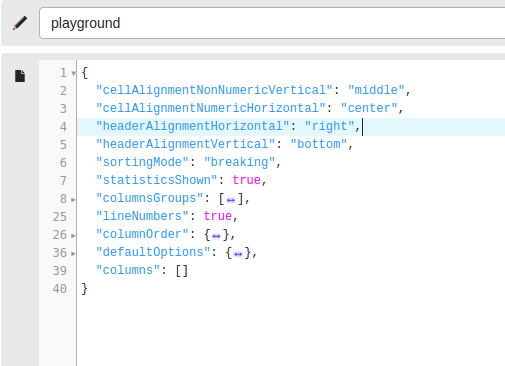Image resolution: width=505 pixels, height=366 pixels.
Task: Click the "cellAlignmentNumericHorizontal" key
Action: [211, 108]
